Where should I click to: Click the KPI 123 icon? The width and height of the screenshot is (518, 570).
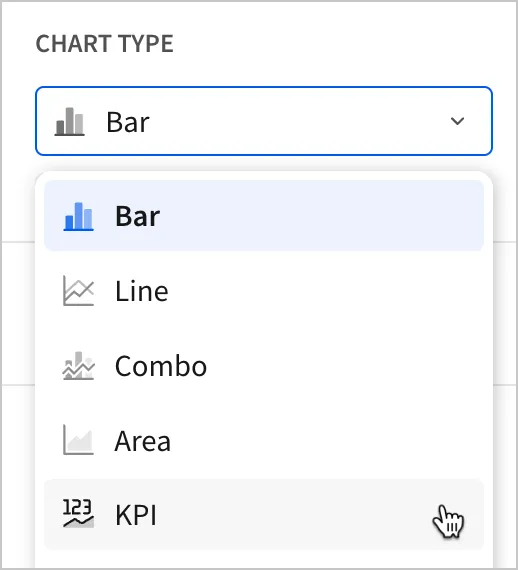point(79,513)
